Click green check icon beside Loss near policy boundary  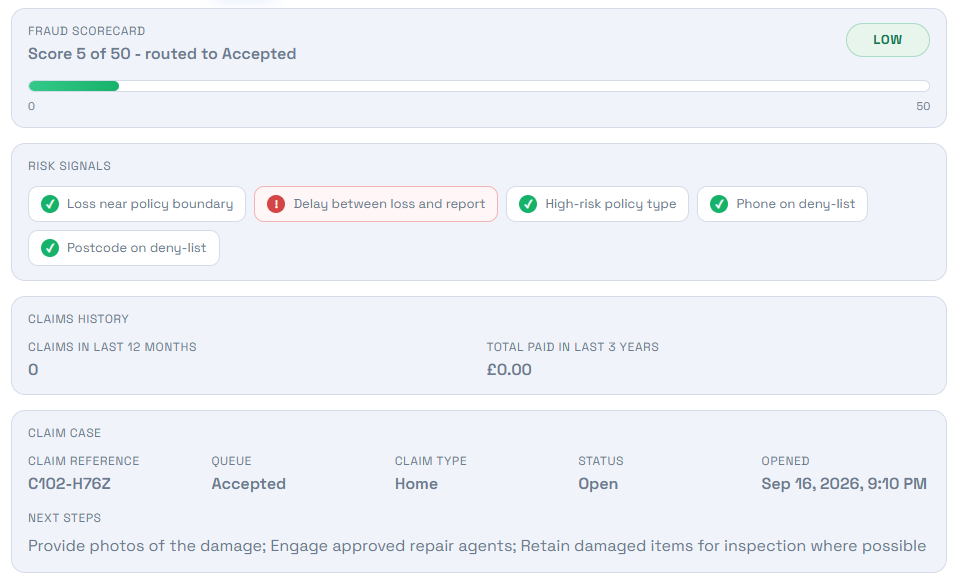[50, 204]
